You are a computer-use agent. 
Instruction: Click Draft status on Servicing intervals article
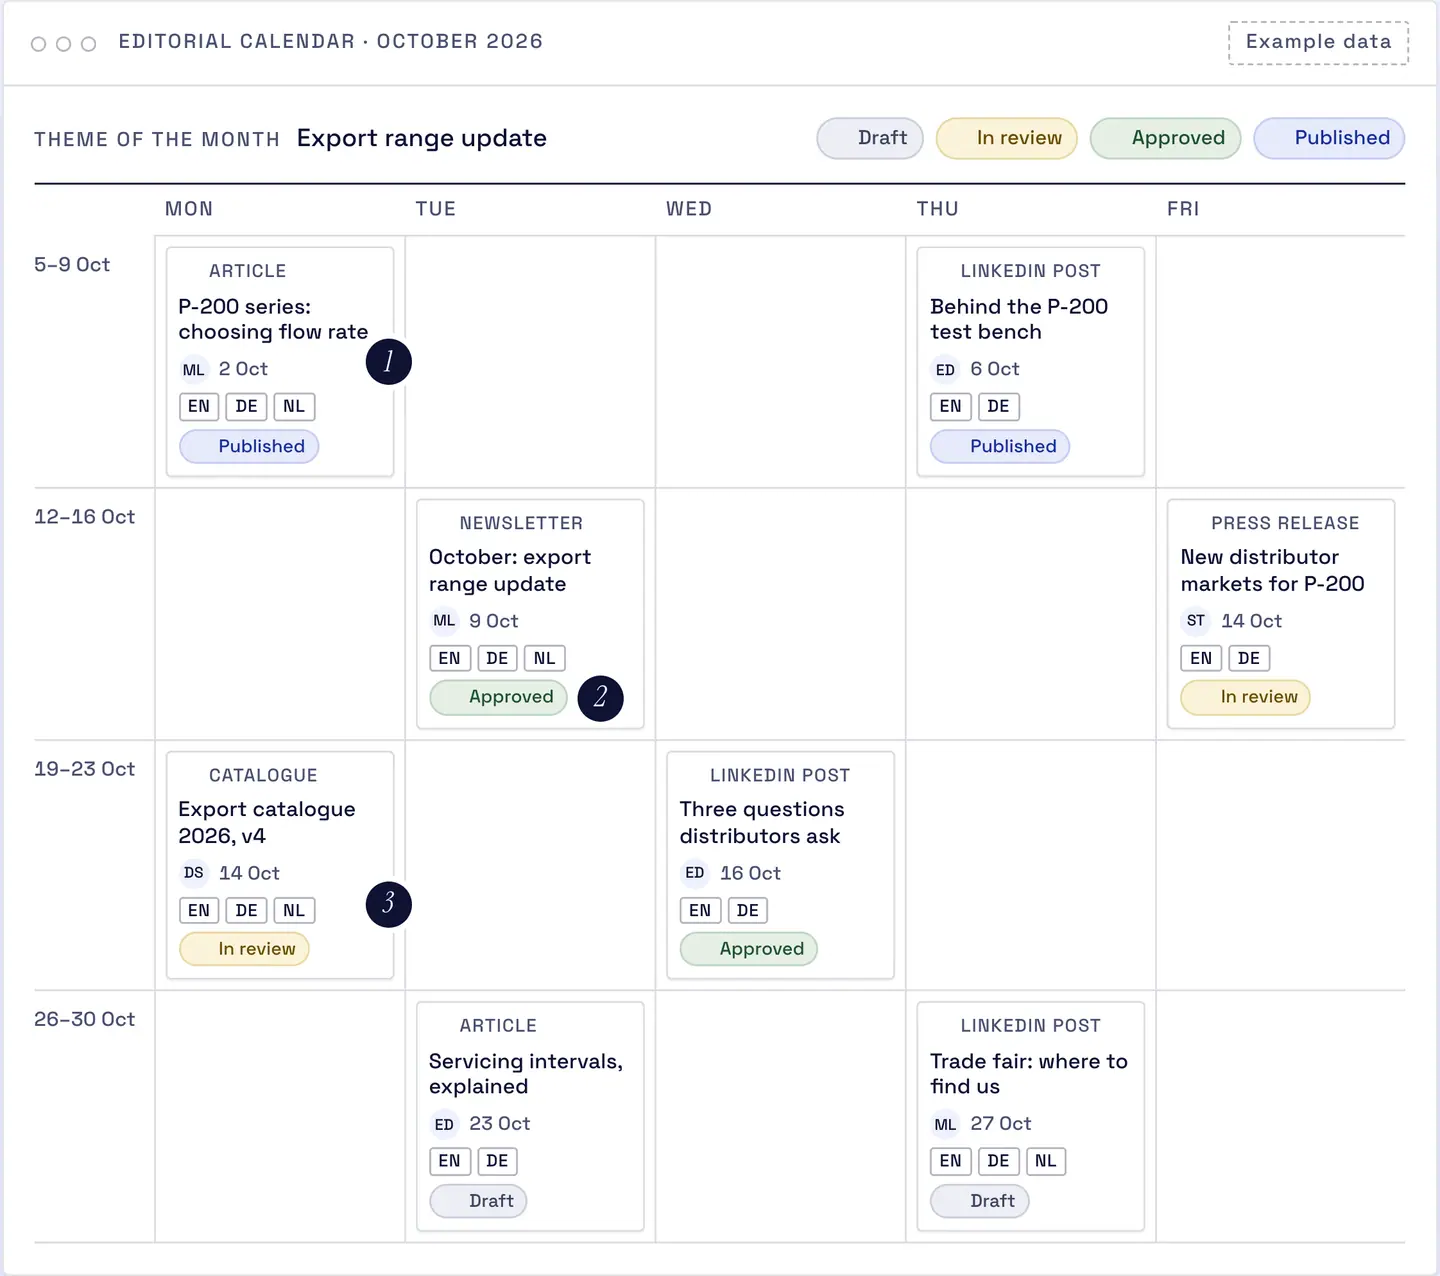[478, 1201]
